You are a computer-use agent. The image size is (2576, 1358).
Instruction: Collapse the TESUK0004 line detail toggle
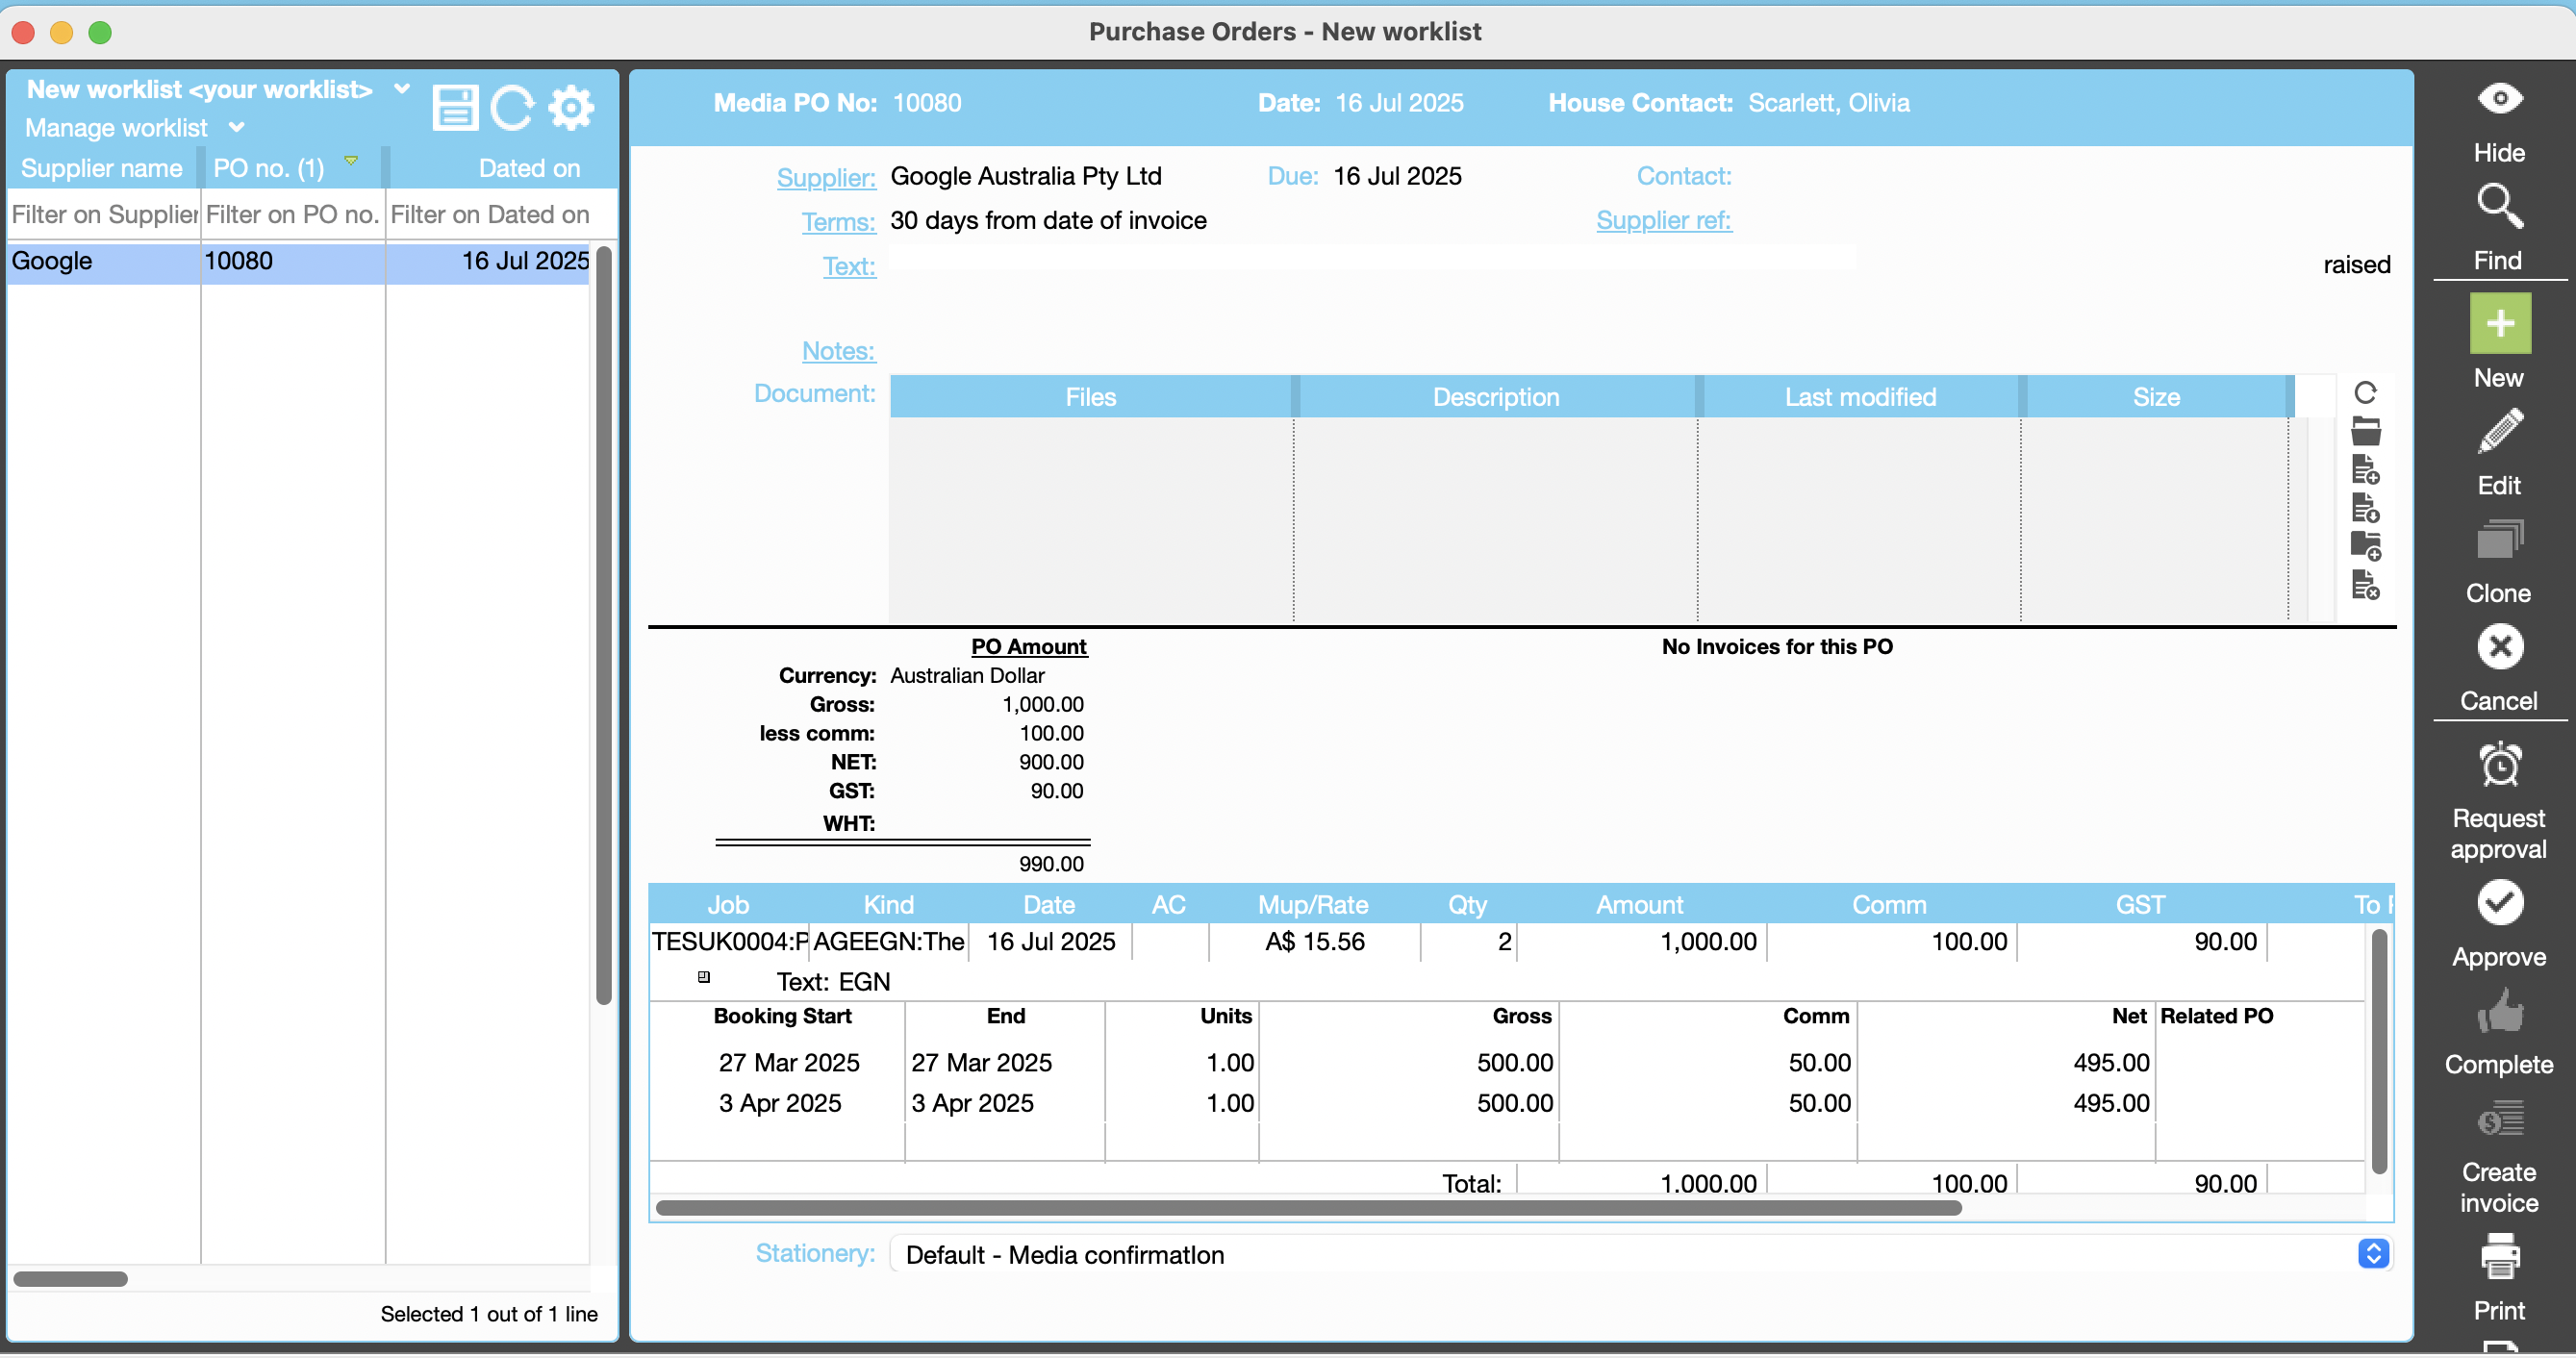[x=703, y=978]
